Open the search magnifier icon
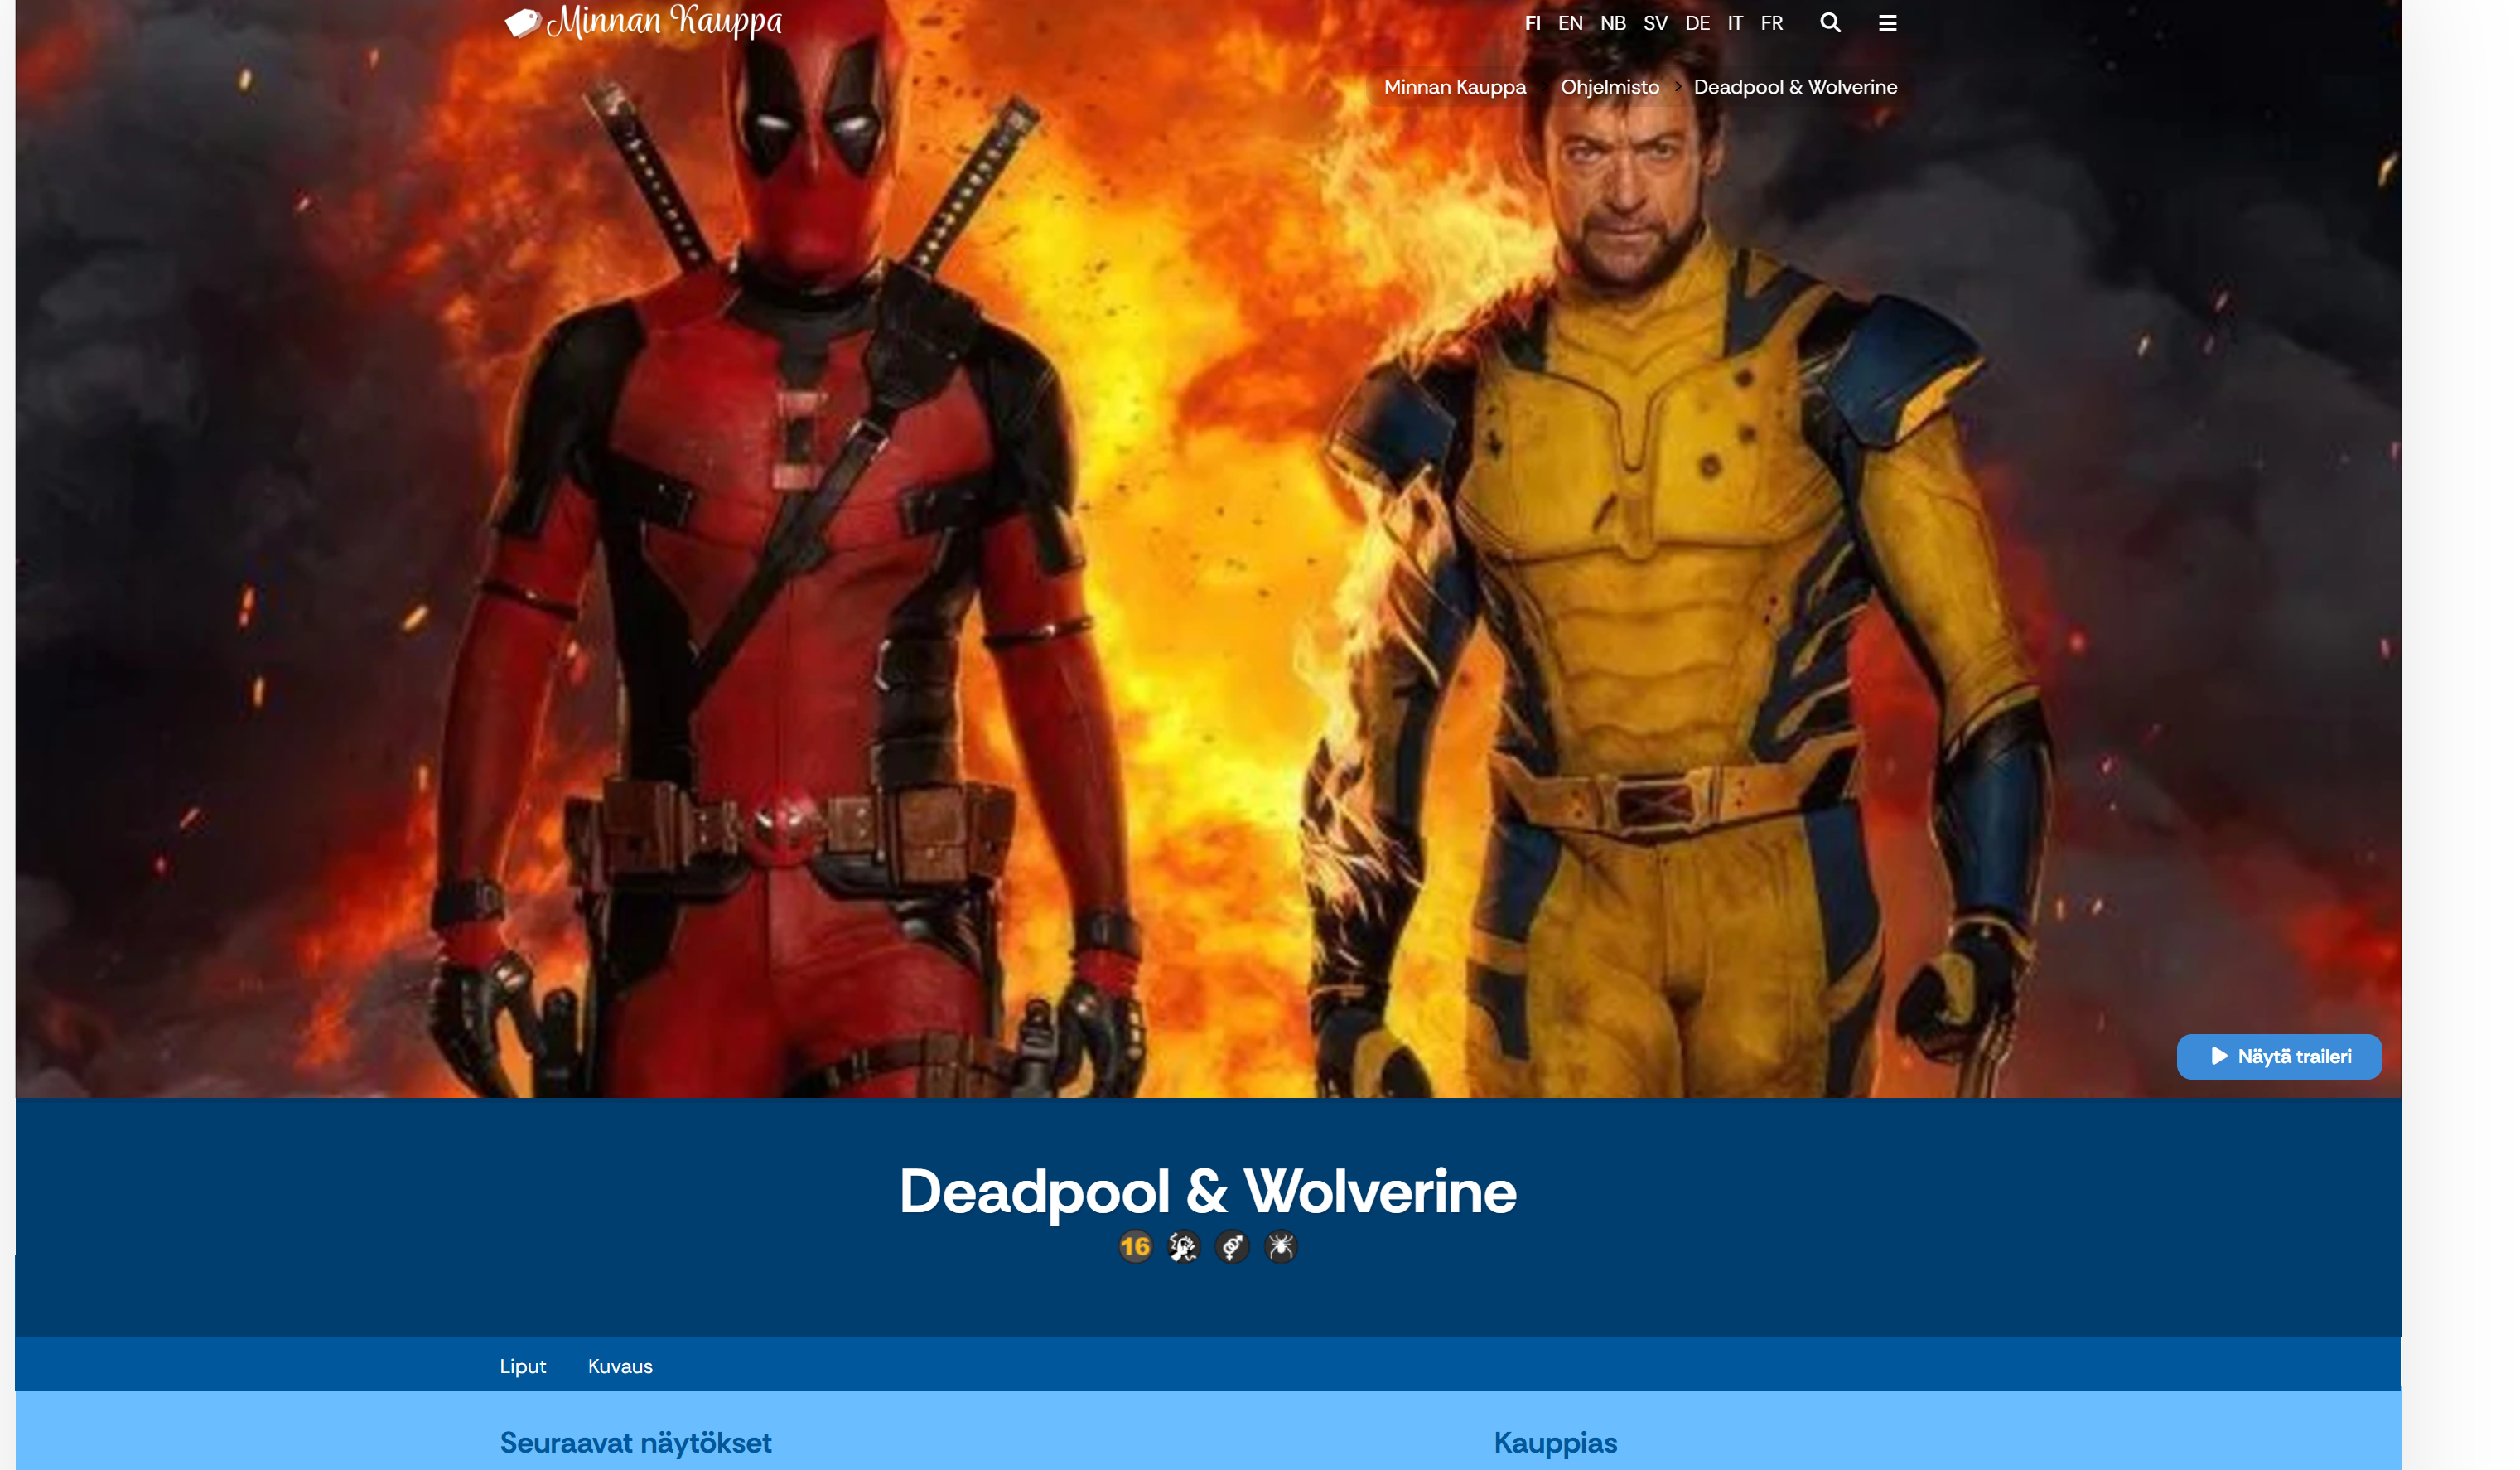The image size is (2520, 1470). (1830, 23)
